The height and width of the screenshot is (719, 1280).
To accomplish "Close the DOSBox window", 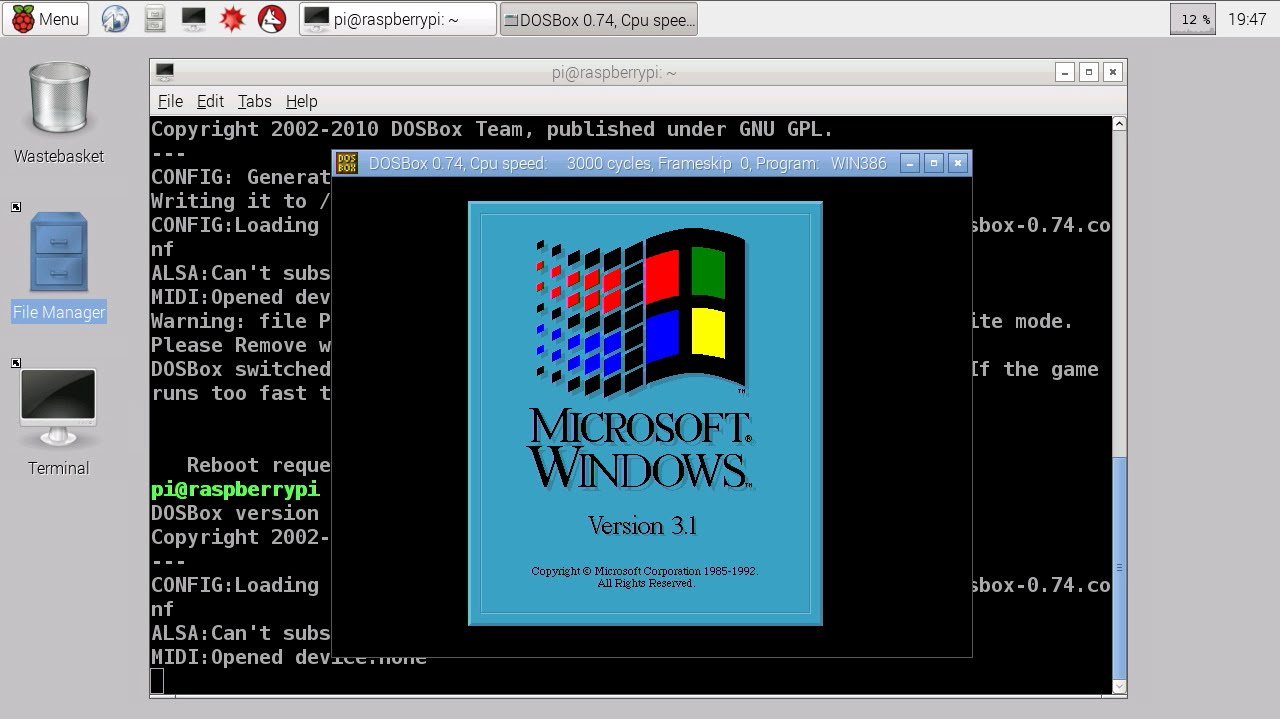I will [x=958, y=163].
